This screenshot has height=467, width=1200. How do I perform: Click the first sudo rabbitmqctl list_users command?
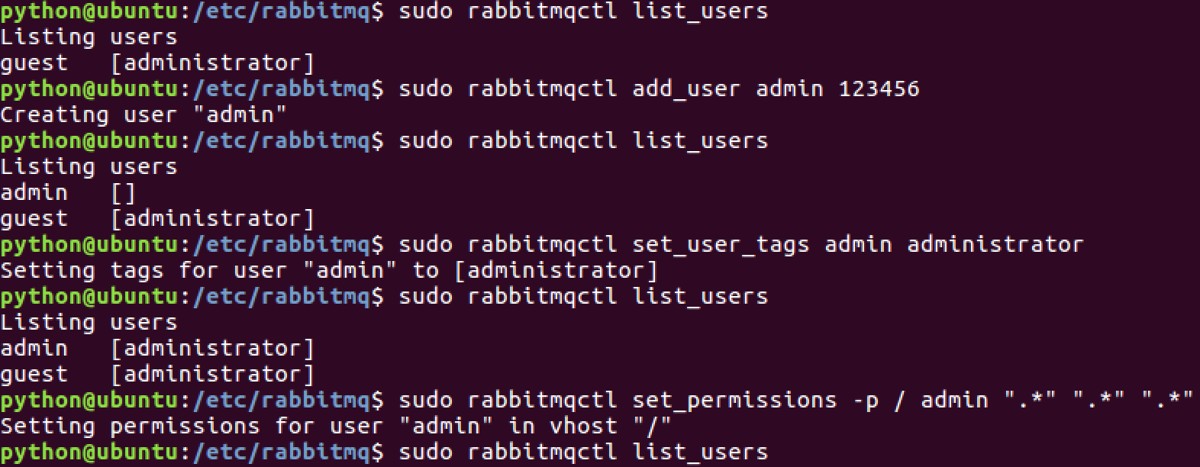583,11
